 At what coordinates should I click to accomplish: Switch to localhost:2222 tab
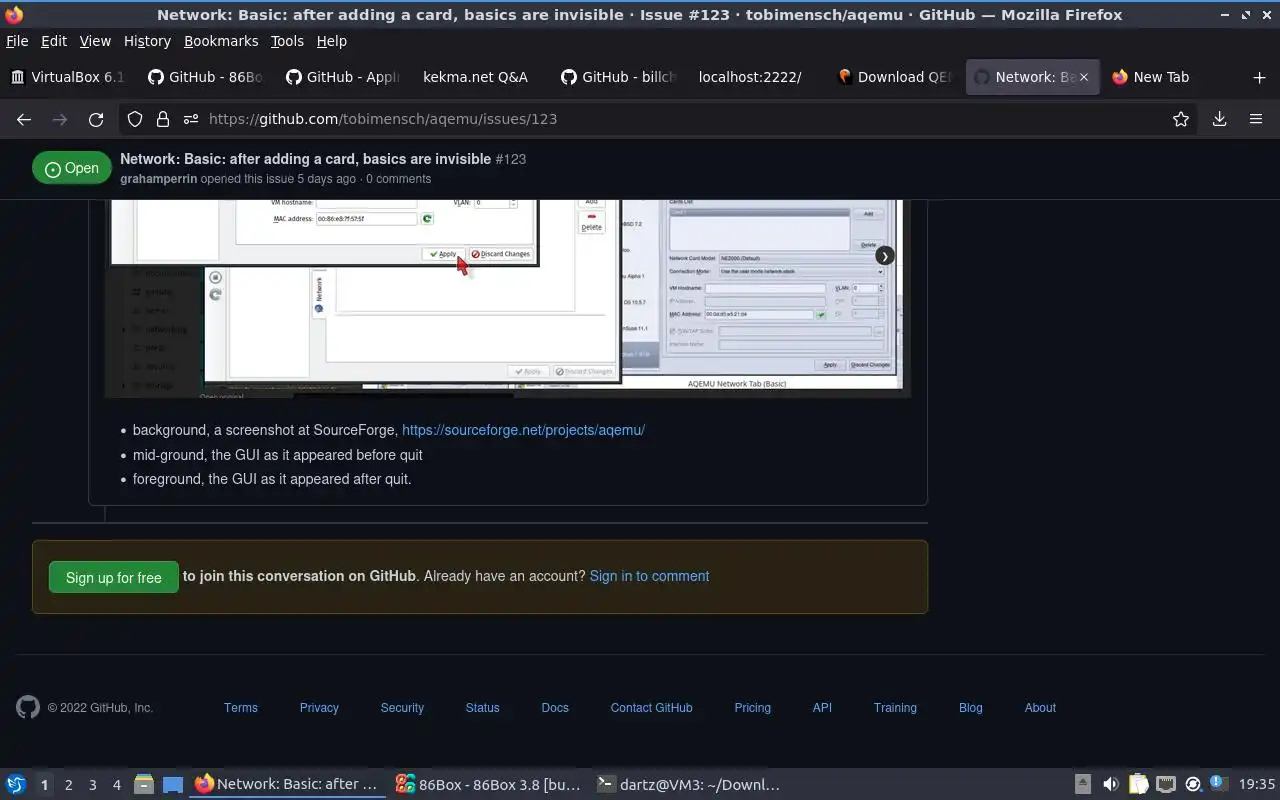pyautogui.click(x=756, y=77)
